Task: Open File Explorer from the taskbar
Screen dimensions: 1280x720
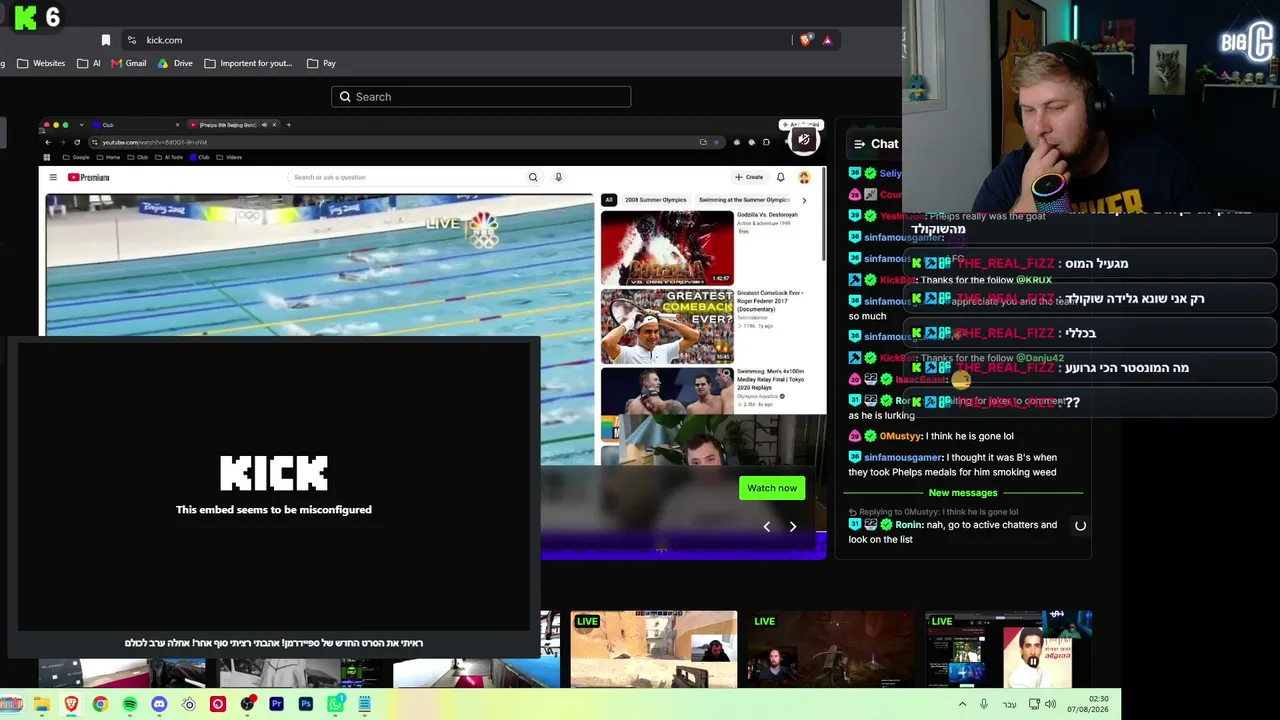Action: pyautogui.click(x=42, y=705)
